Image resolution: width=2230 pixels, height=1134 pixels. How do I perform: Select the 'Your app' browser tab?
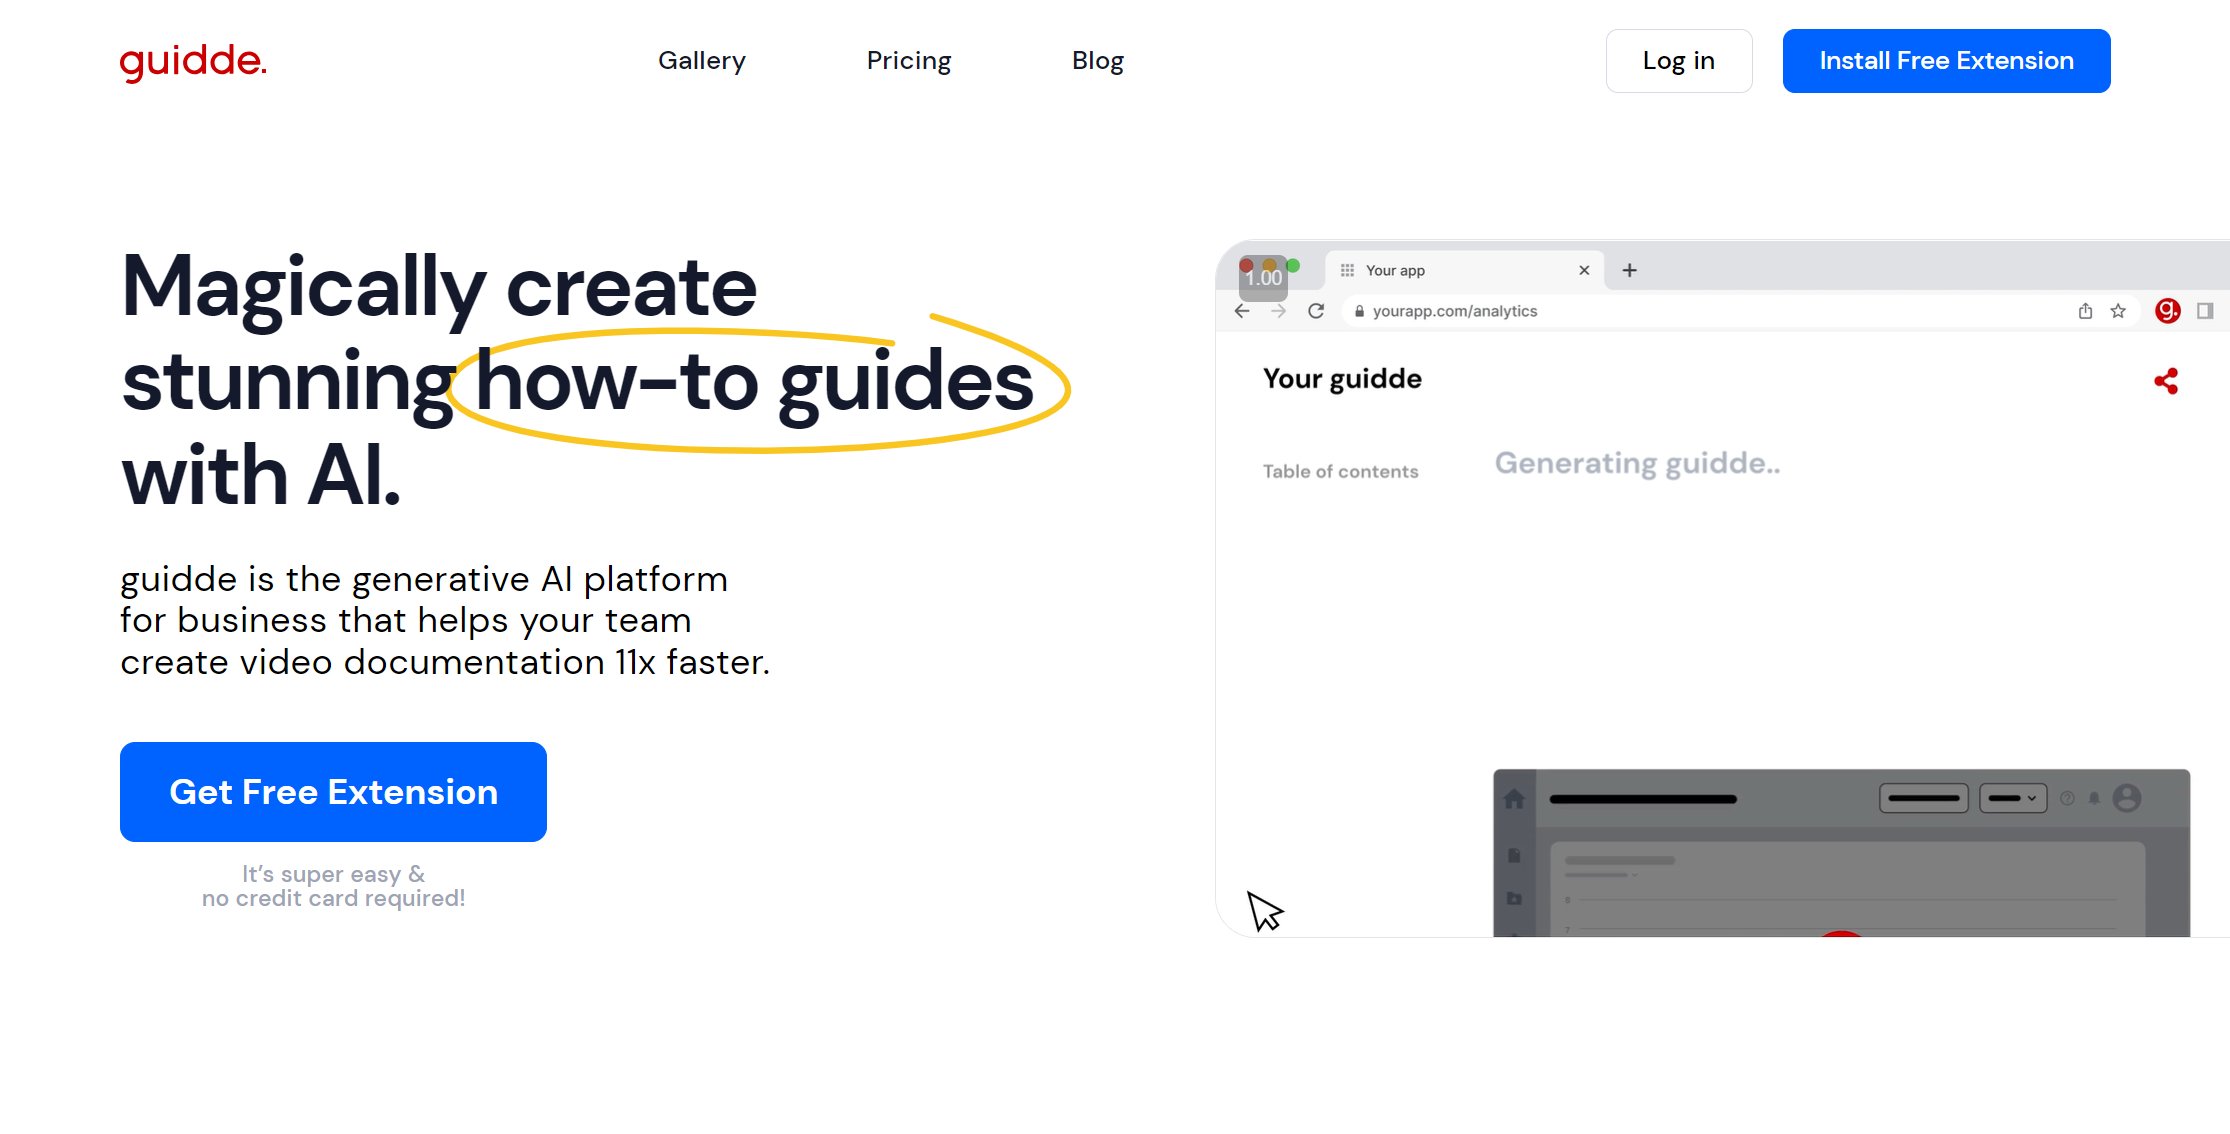[x=1464, y=270]
